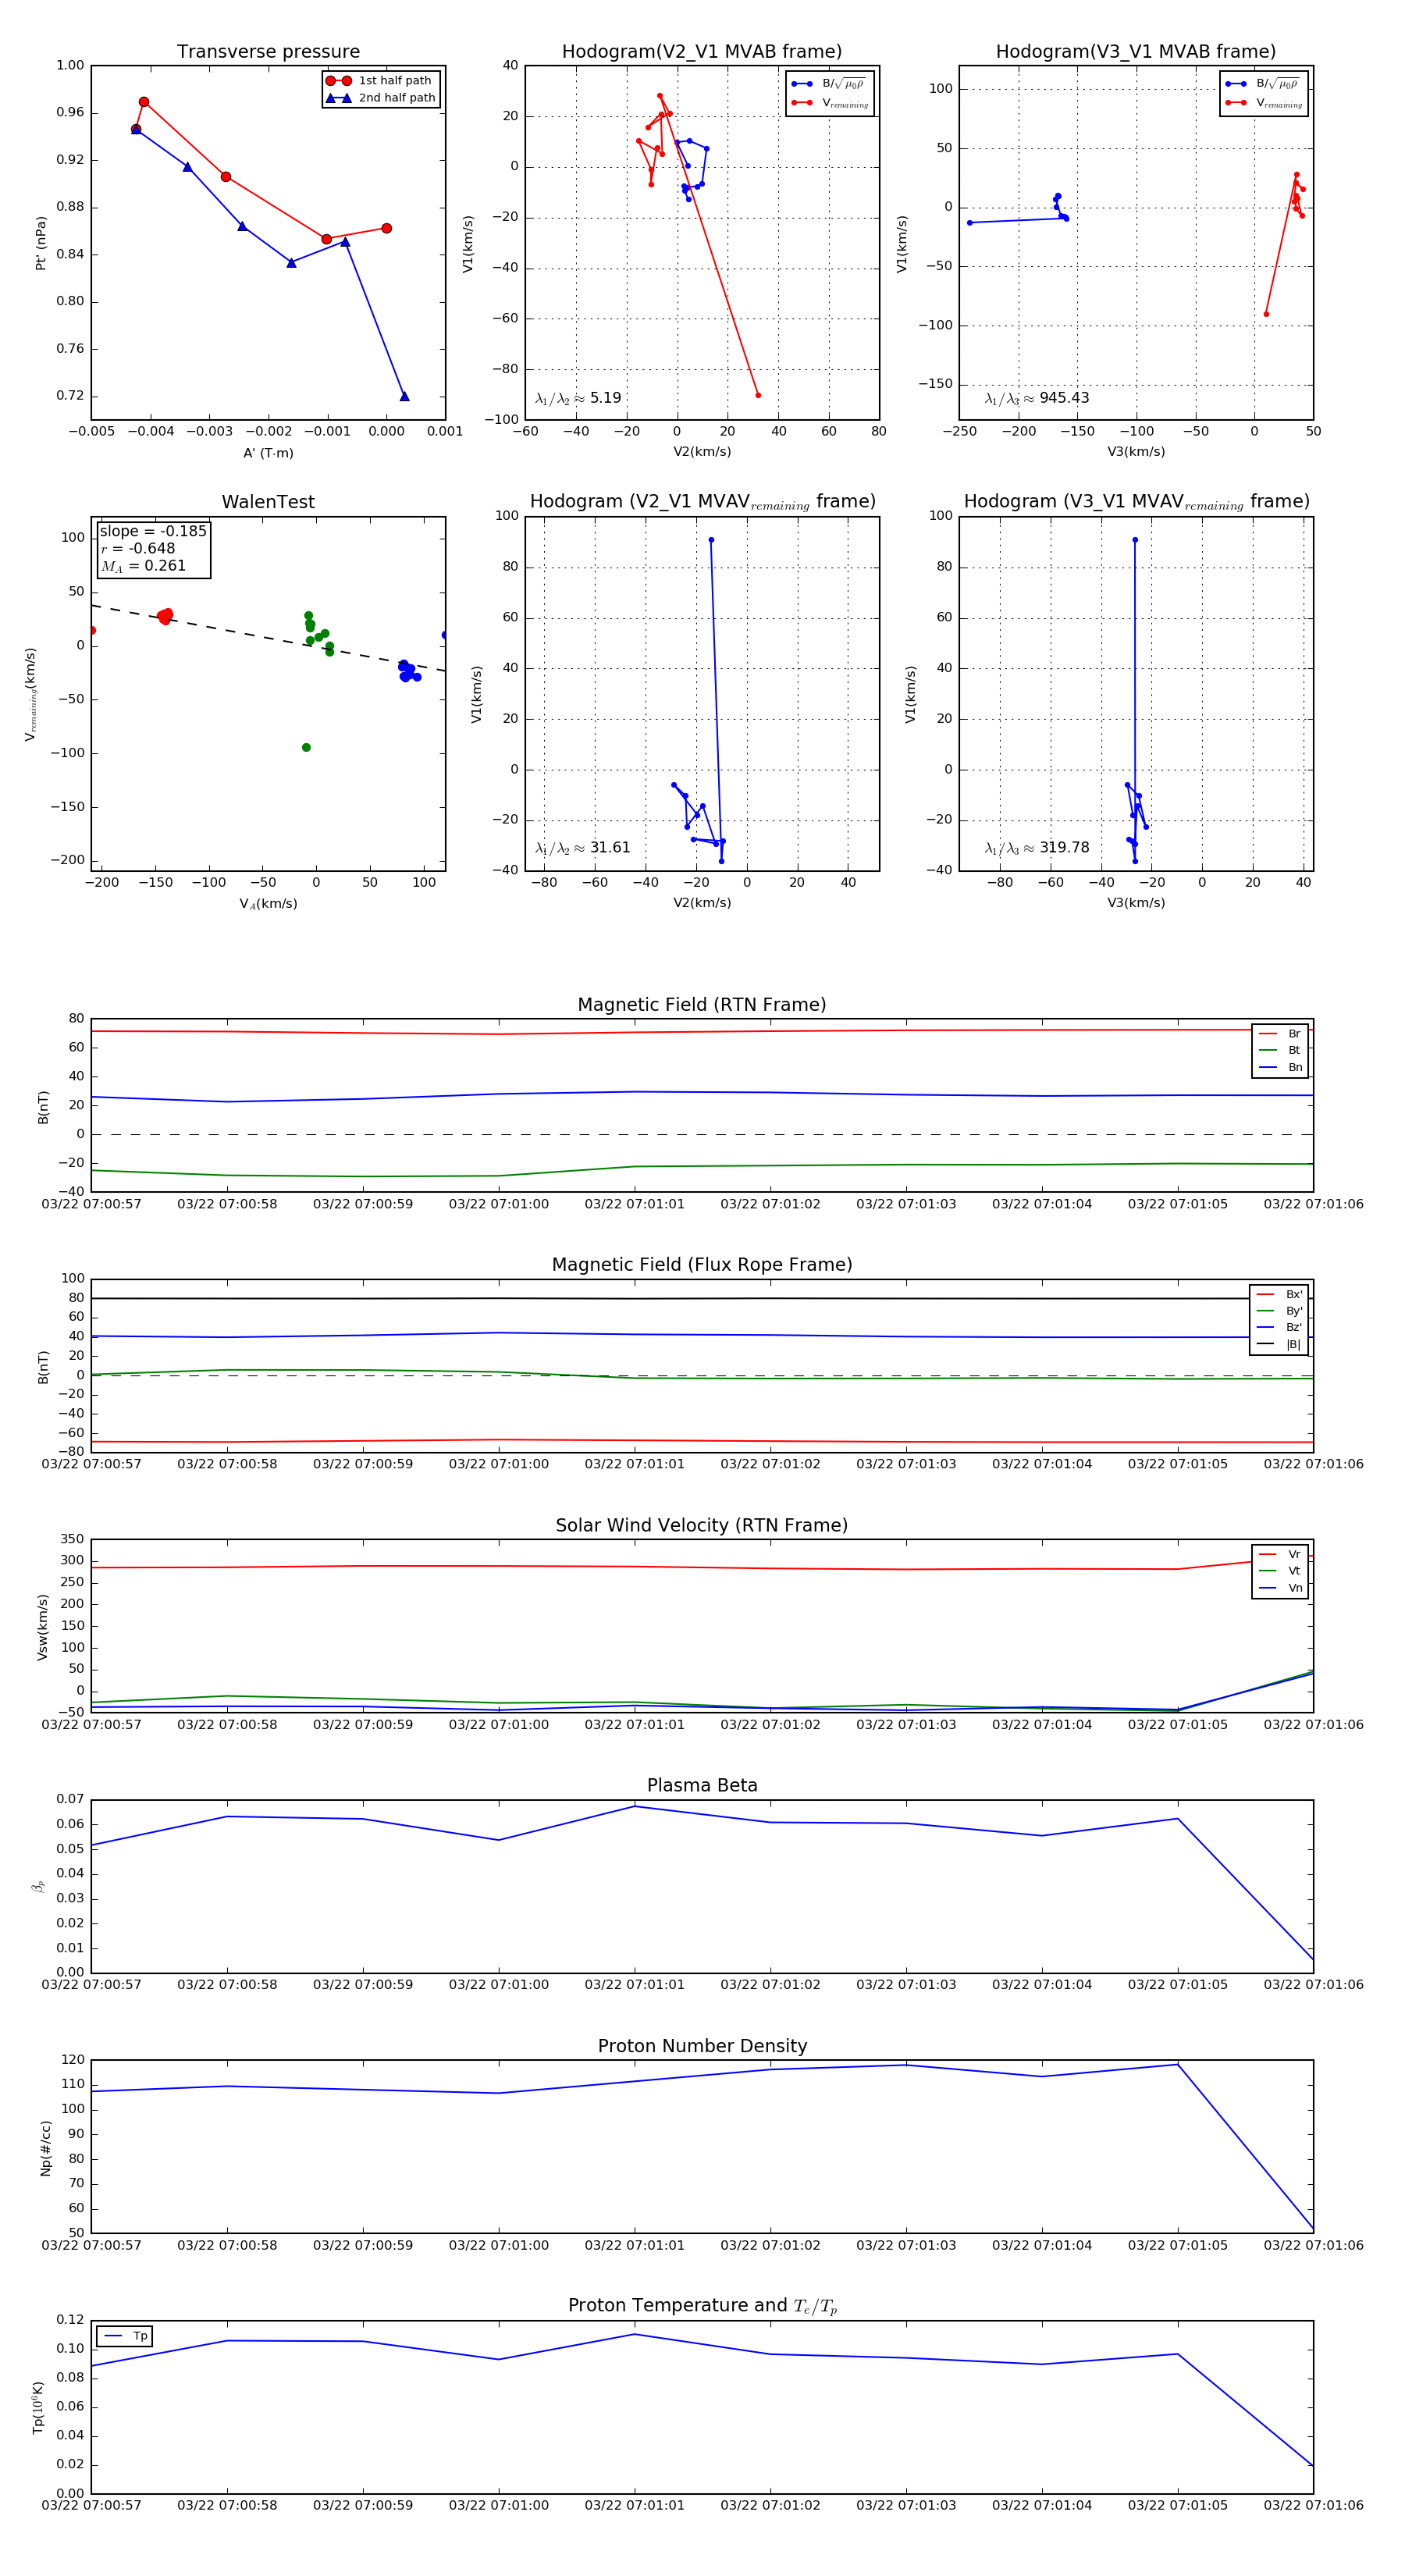Viewport: 1405px width, 2576px height.
Task: Click the 'Np(#/cc)' y-axis label
Action: [x=45, y=2147]
